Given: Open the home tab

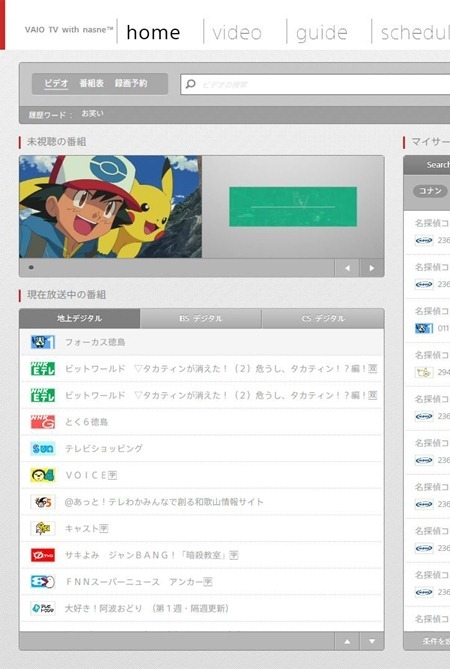Looking at the screenshot, I should [x=153, y=32].
